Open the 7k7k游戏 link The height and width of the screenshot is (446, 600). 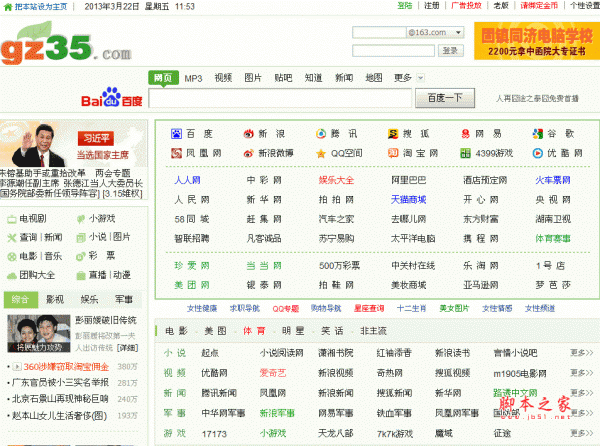tap(395, 433)
